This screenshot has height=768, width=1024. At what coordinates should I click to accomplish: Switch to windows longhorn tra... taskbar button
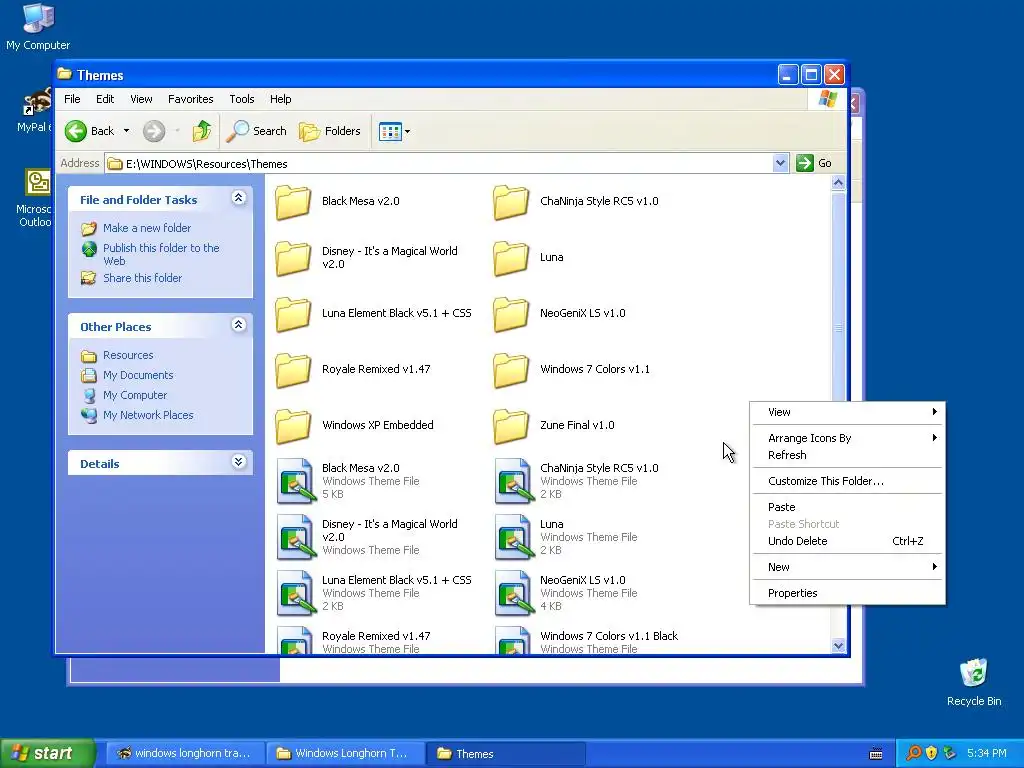pyautogui.click(x=185, y=754)
